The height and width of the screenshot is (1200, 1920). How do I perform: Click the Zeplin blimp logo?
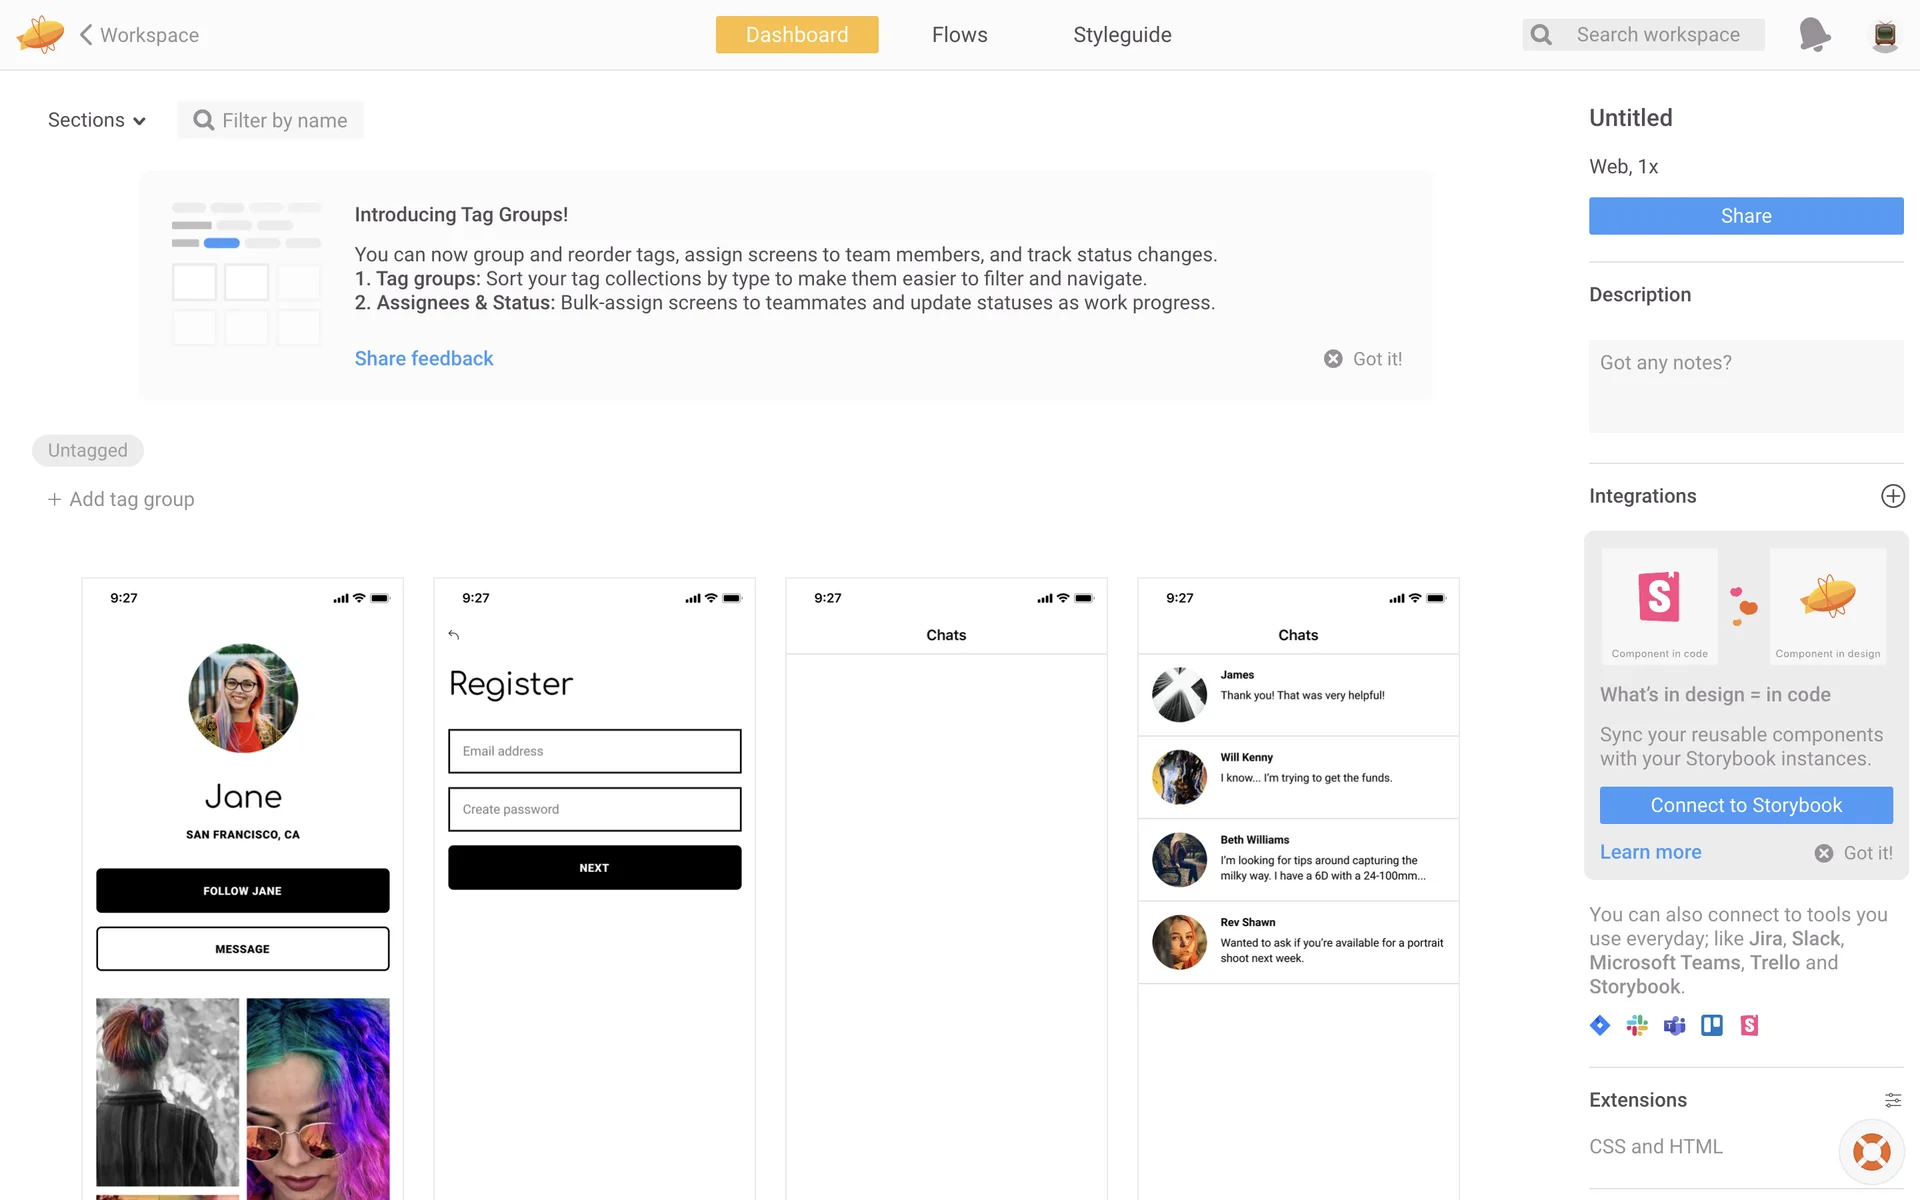tap(40, 35)
